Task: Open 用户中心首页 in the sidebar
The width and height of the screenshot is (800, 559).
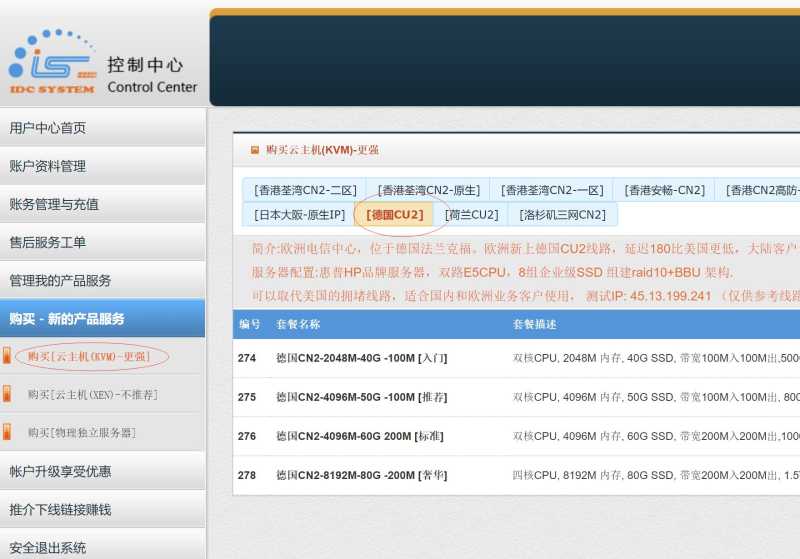Action: (103, 128)
